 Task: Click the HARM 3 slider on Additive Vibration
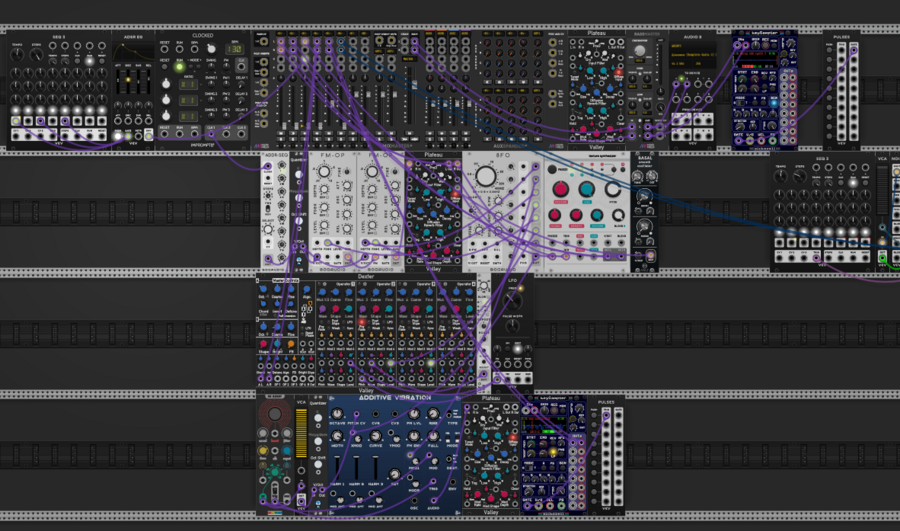(375, 468)
